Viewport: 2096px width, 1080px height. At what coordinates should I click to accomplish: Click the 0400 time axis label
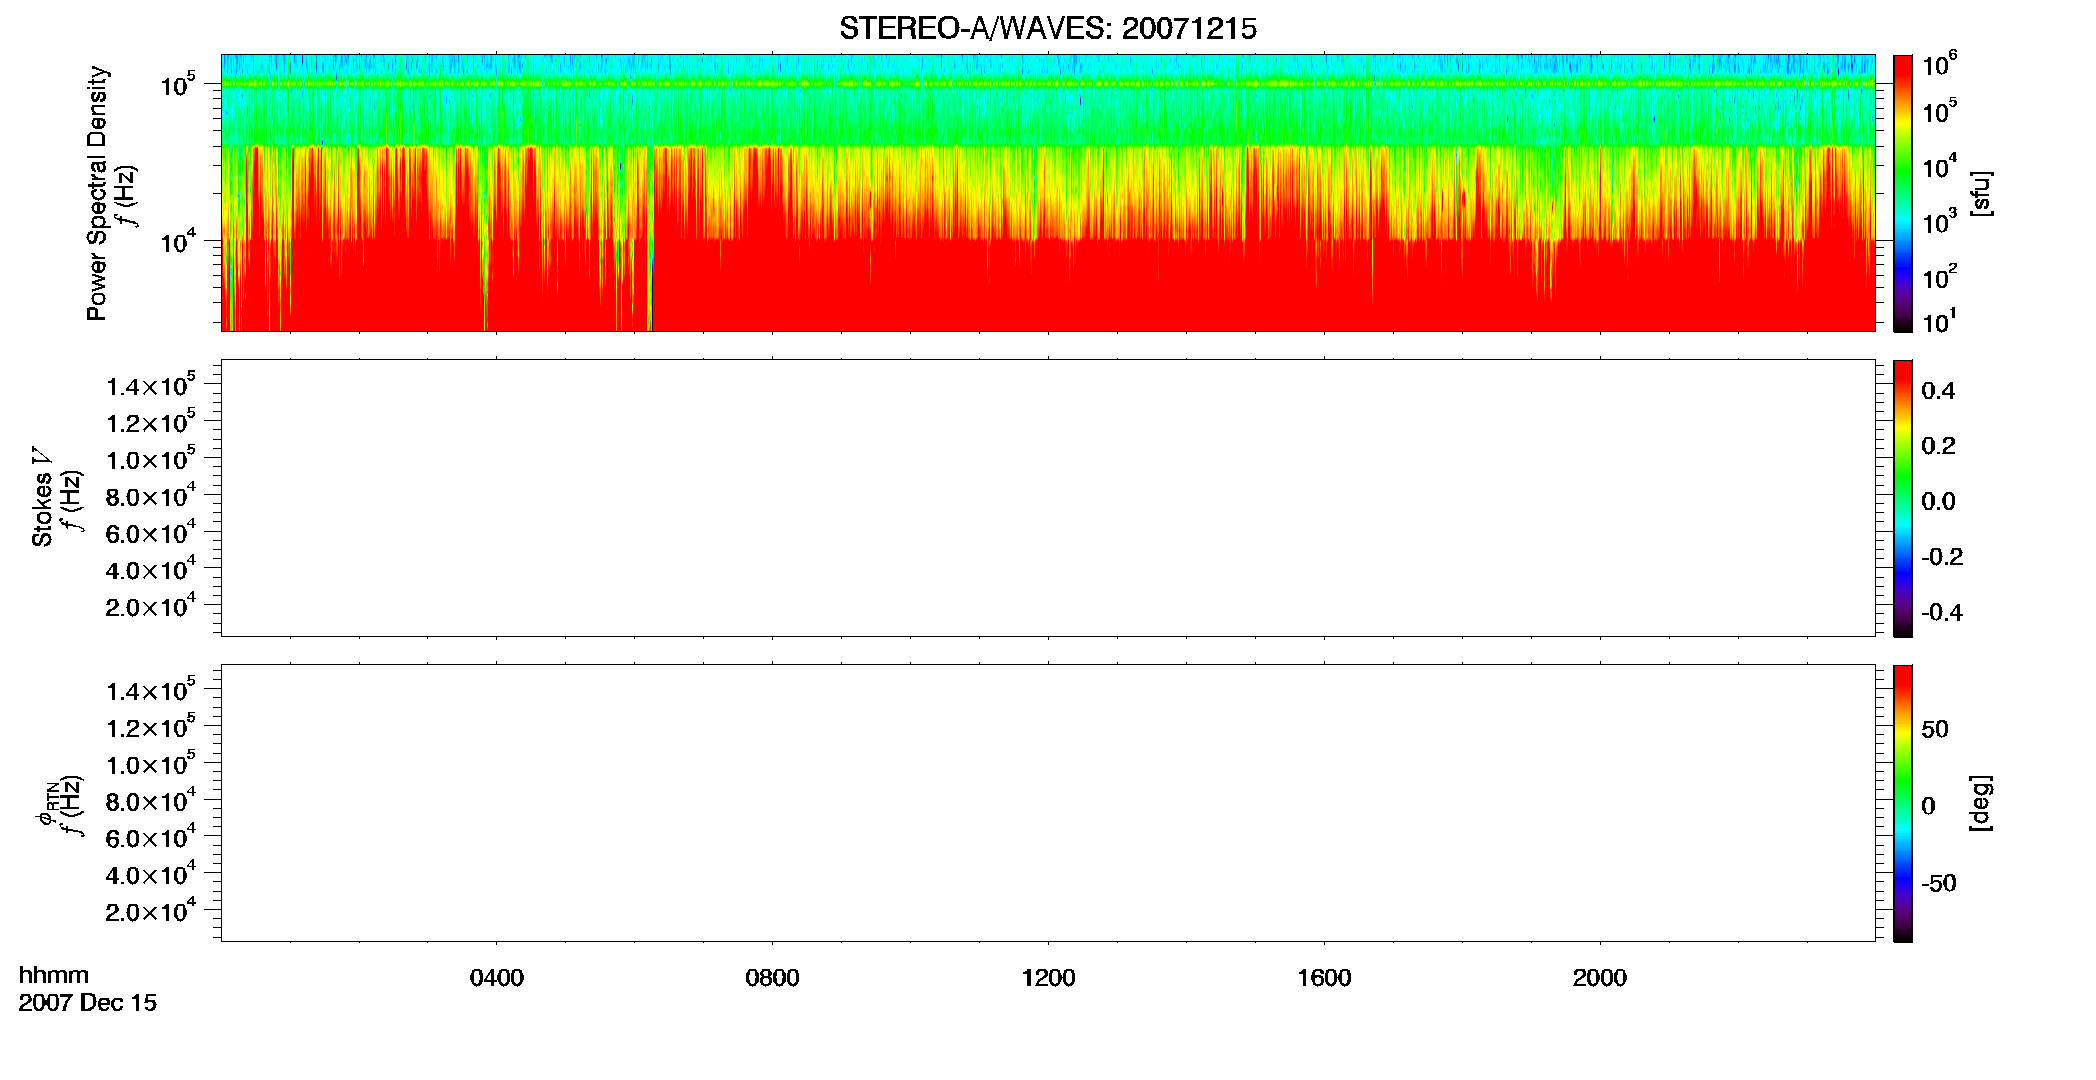[497, 978]
